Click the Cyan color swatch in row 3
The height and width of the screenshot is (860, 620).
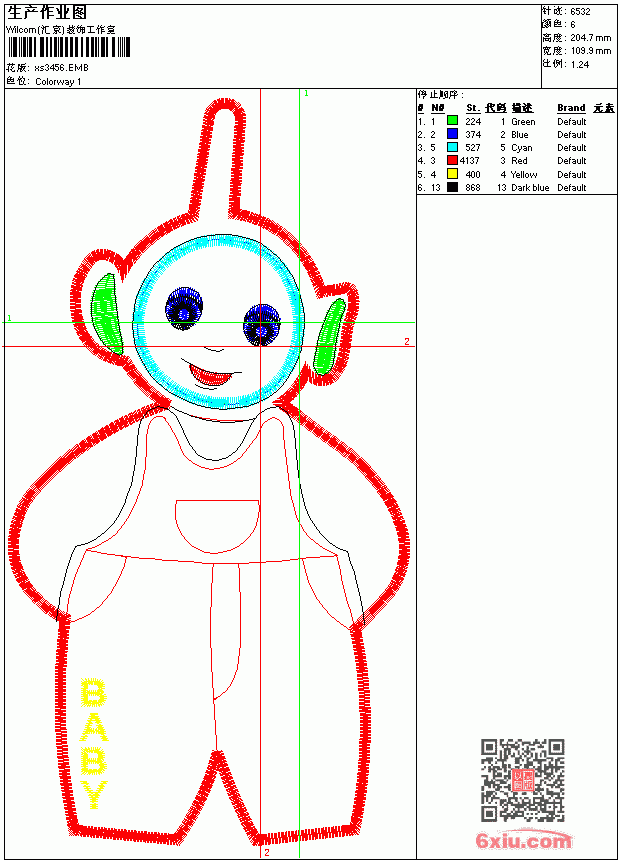point(452,147)
